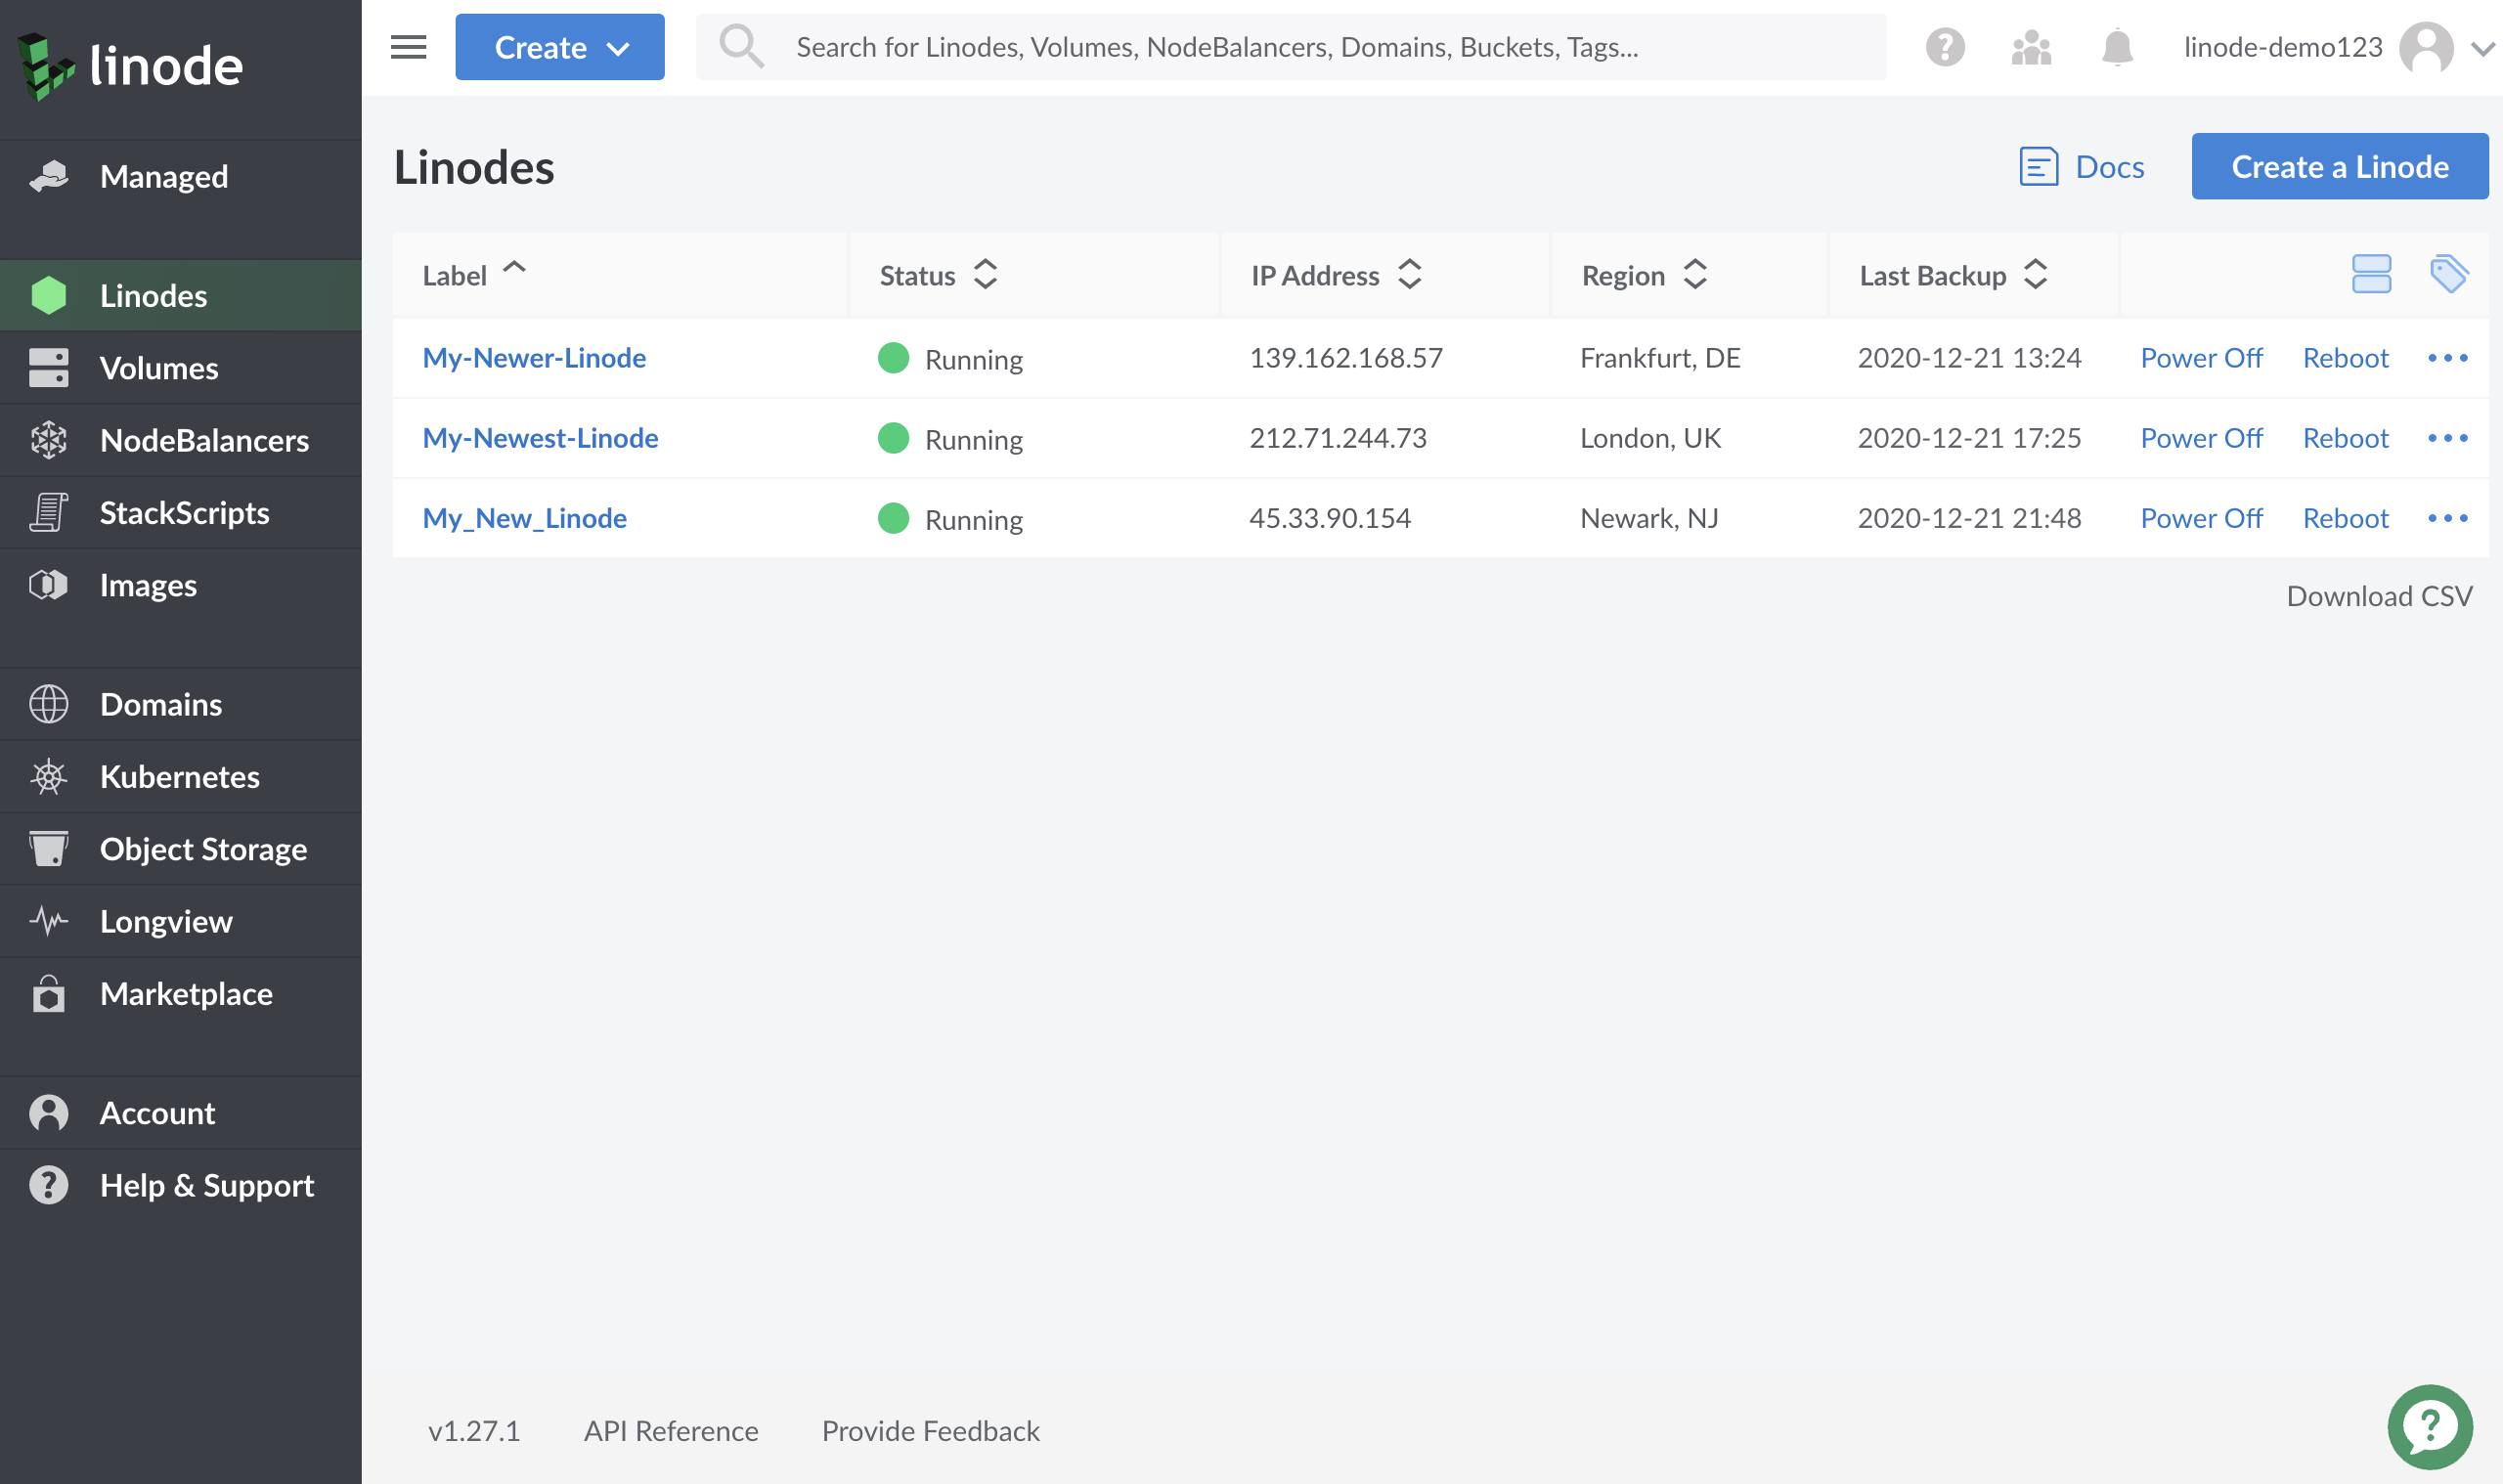Reboot My-Newer-Linode server

pyautogui.click(x=2346, y=357)
